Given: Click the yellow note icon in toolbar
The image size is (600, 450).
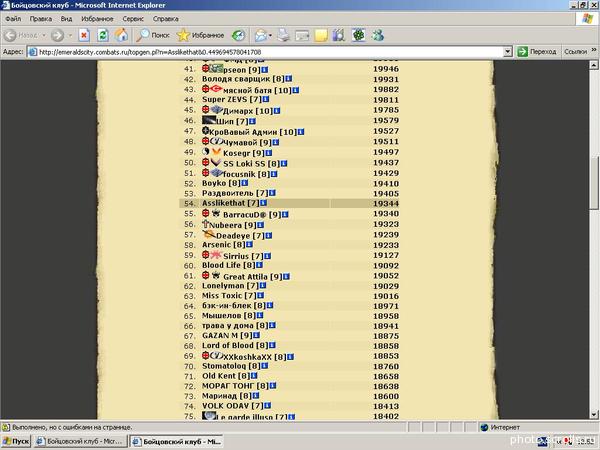Looking at the screenshot, I should pyautogui.click(x=321, y=36).
